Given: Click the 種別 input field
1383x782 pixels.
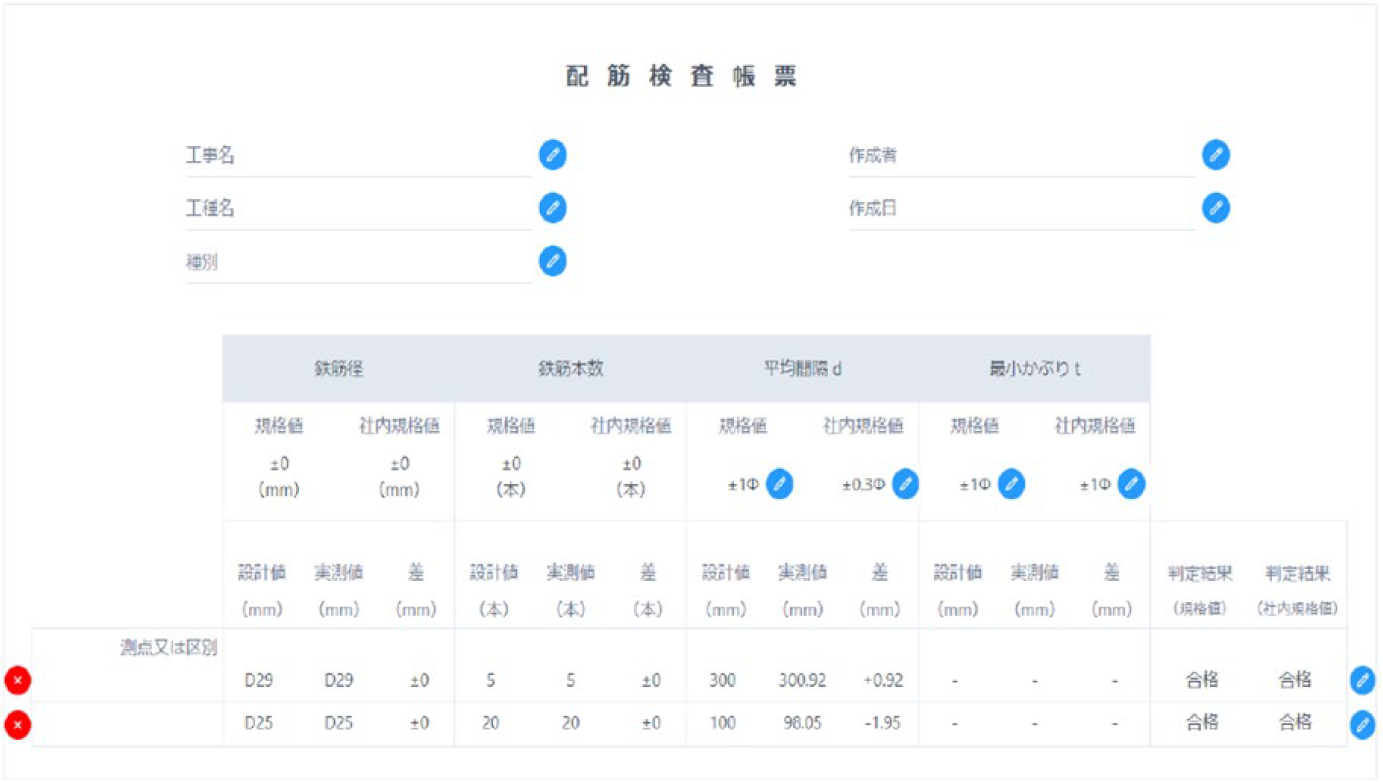Looking at the screenshot, I should (358, 262).
